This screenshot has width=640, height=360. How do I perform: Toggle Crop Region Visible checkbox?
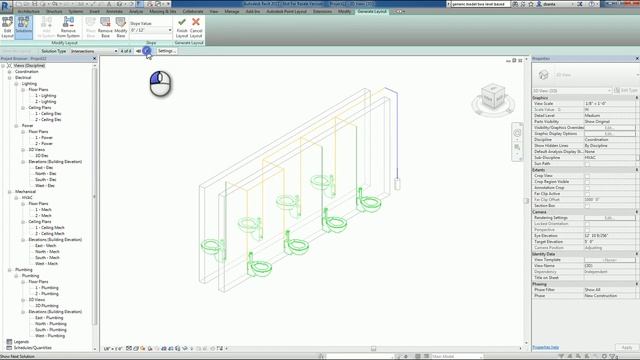coord(587,182)
